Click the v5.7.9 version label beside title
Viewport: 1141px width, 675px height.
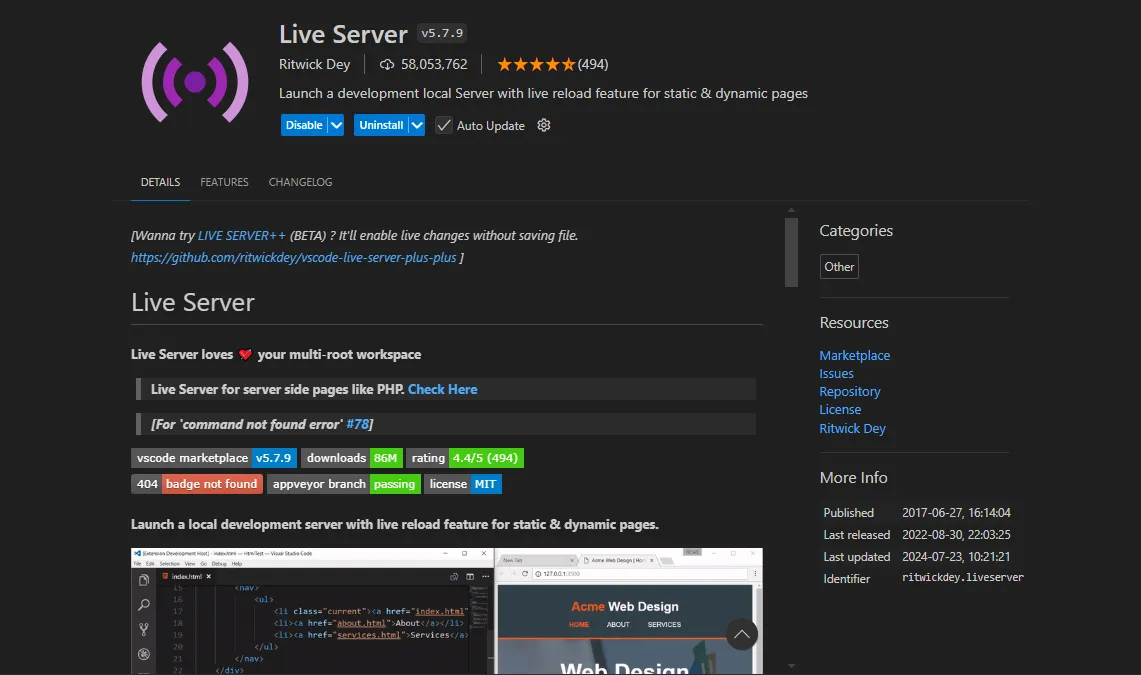(x=442, y=33)
